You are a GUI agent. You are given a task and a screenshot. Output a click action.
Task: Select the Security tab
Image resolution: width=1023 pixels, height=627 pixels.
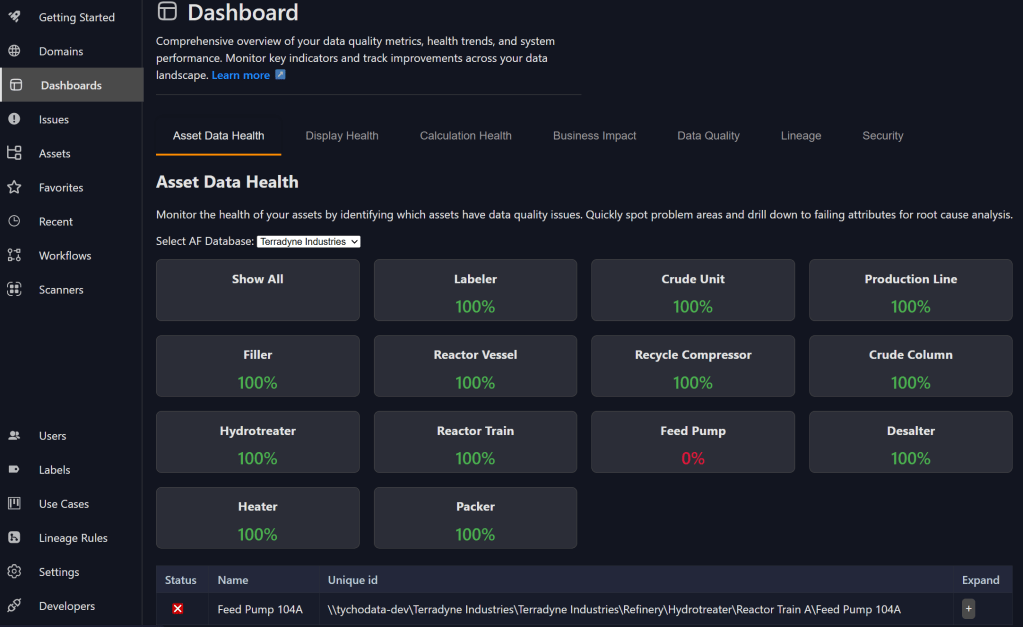pos(882,136)
